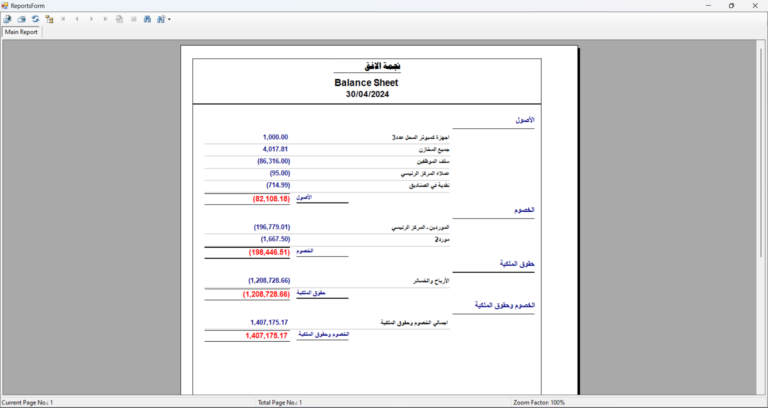Click the Export Report toolbar icon
This screenshot has width=768, height=408.
point(8,19)
